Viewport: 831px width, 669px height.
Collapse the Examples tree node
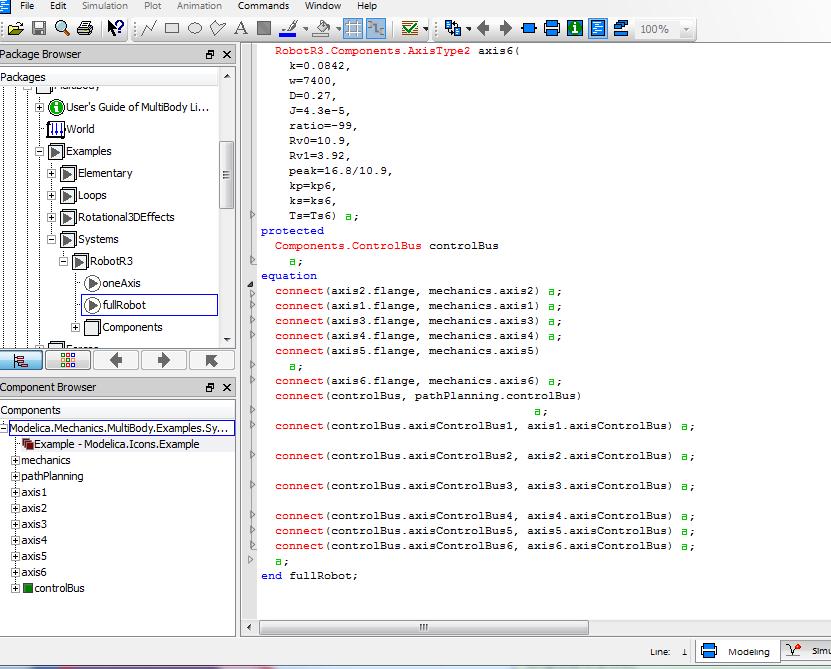point(39,152)
